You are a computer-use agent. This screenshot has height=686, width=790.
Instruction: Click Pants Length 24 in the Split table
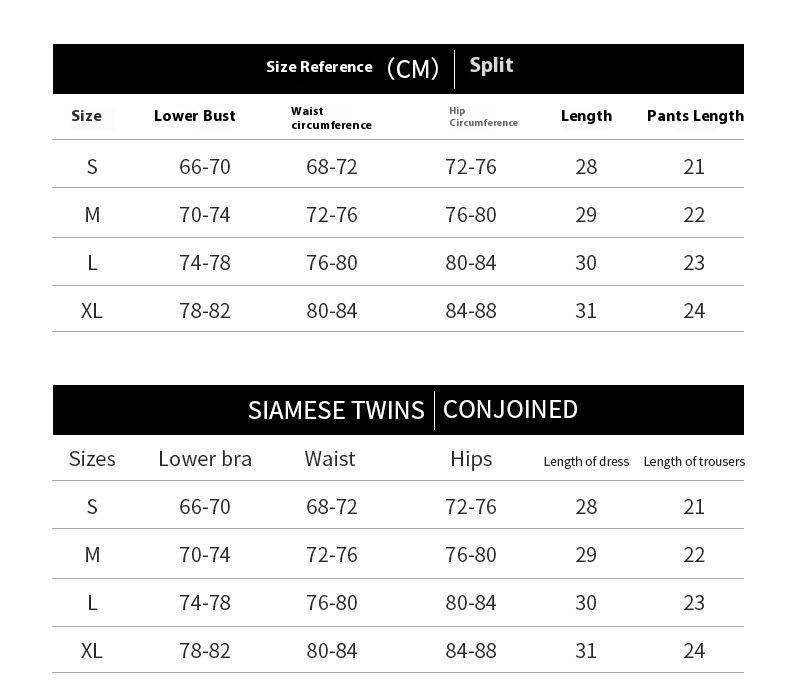tap(694, 311)
